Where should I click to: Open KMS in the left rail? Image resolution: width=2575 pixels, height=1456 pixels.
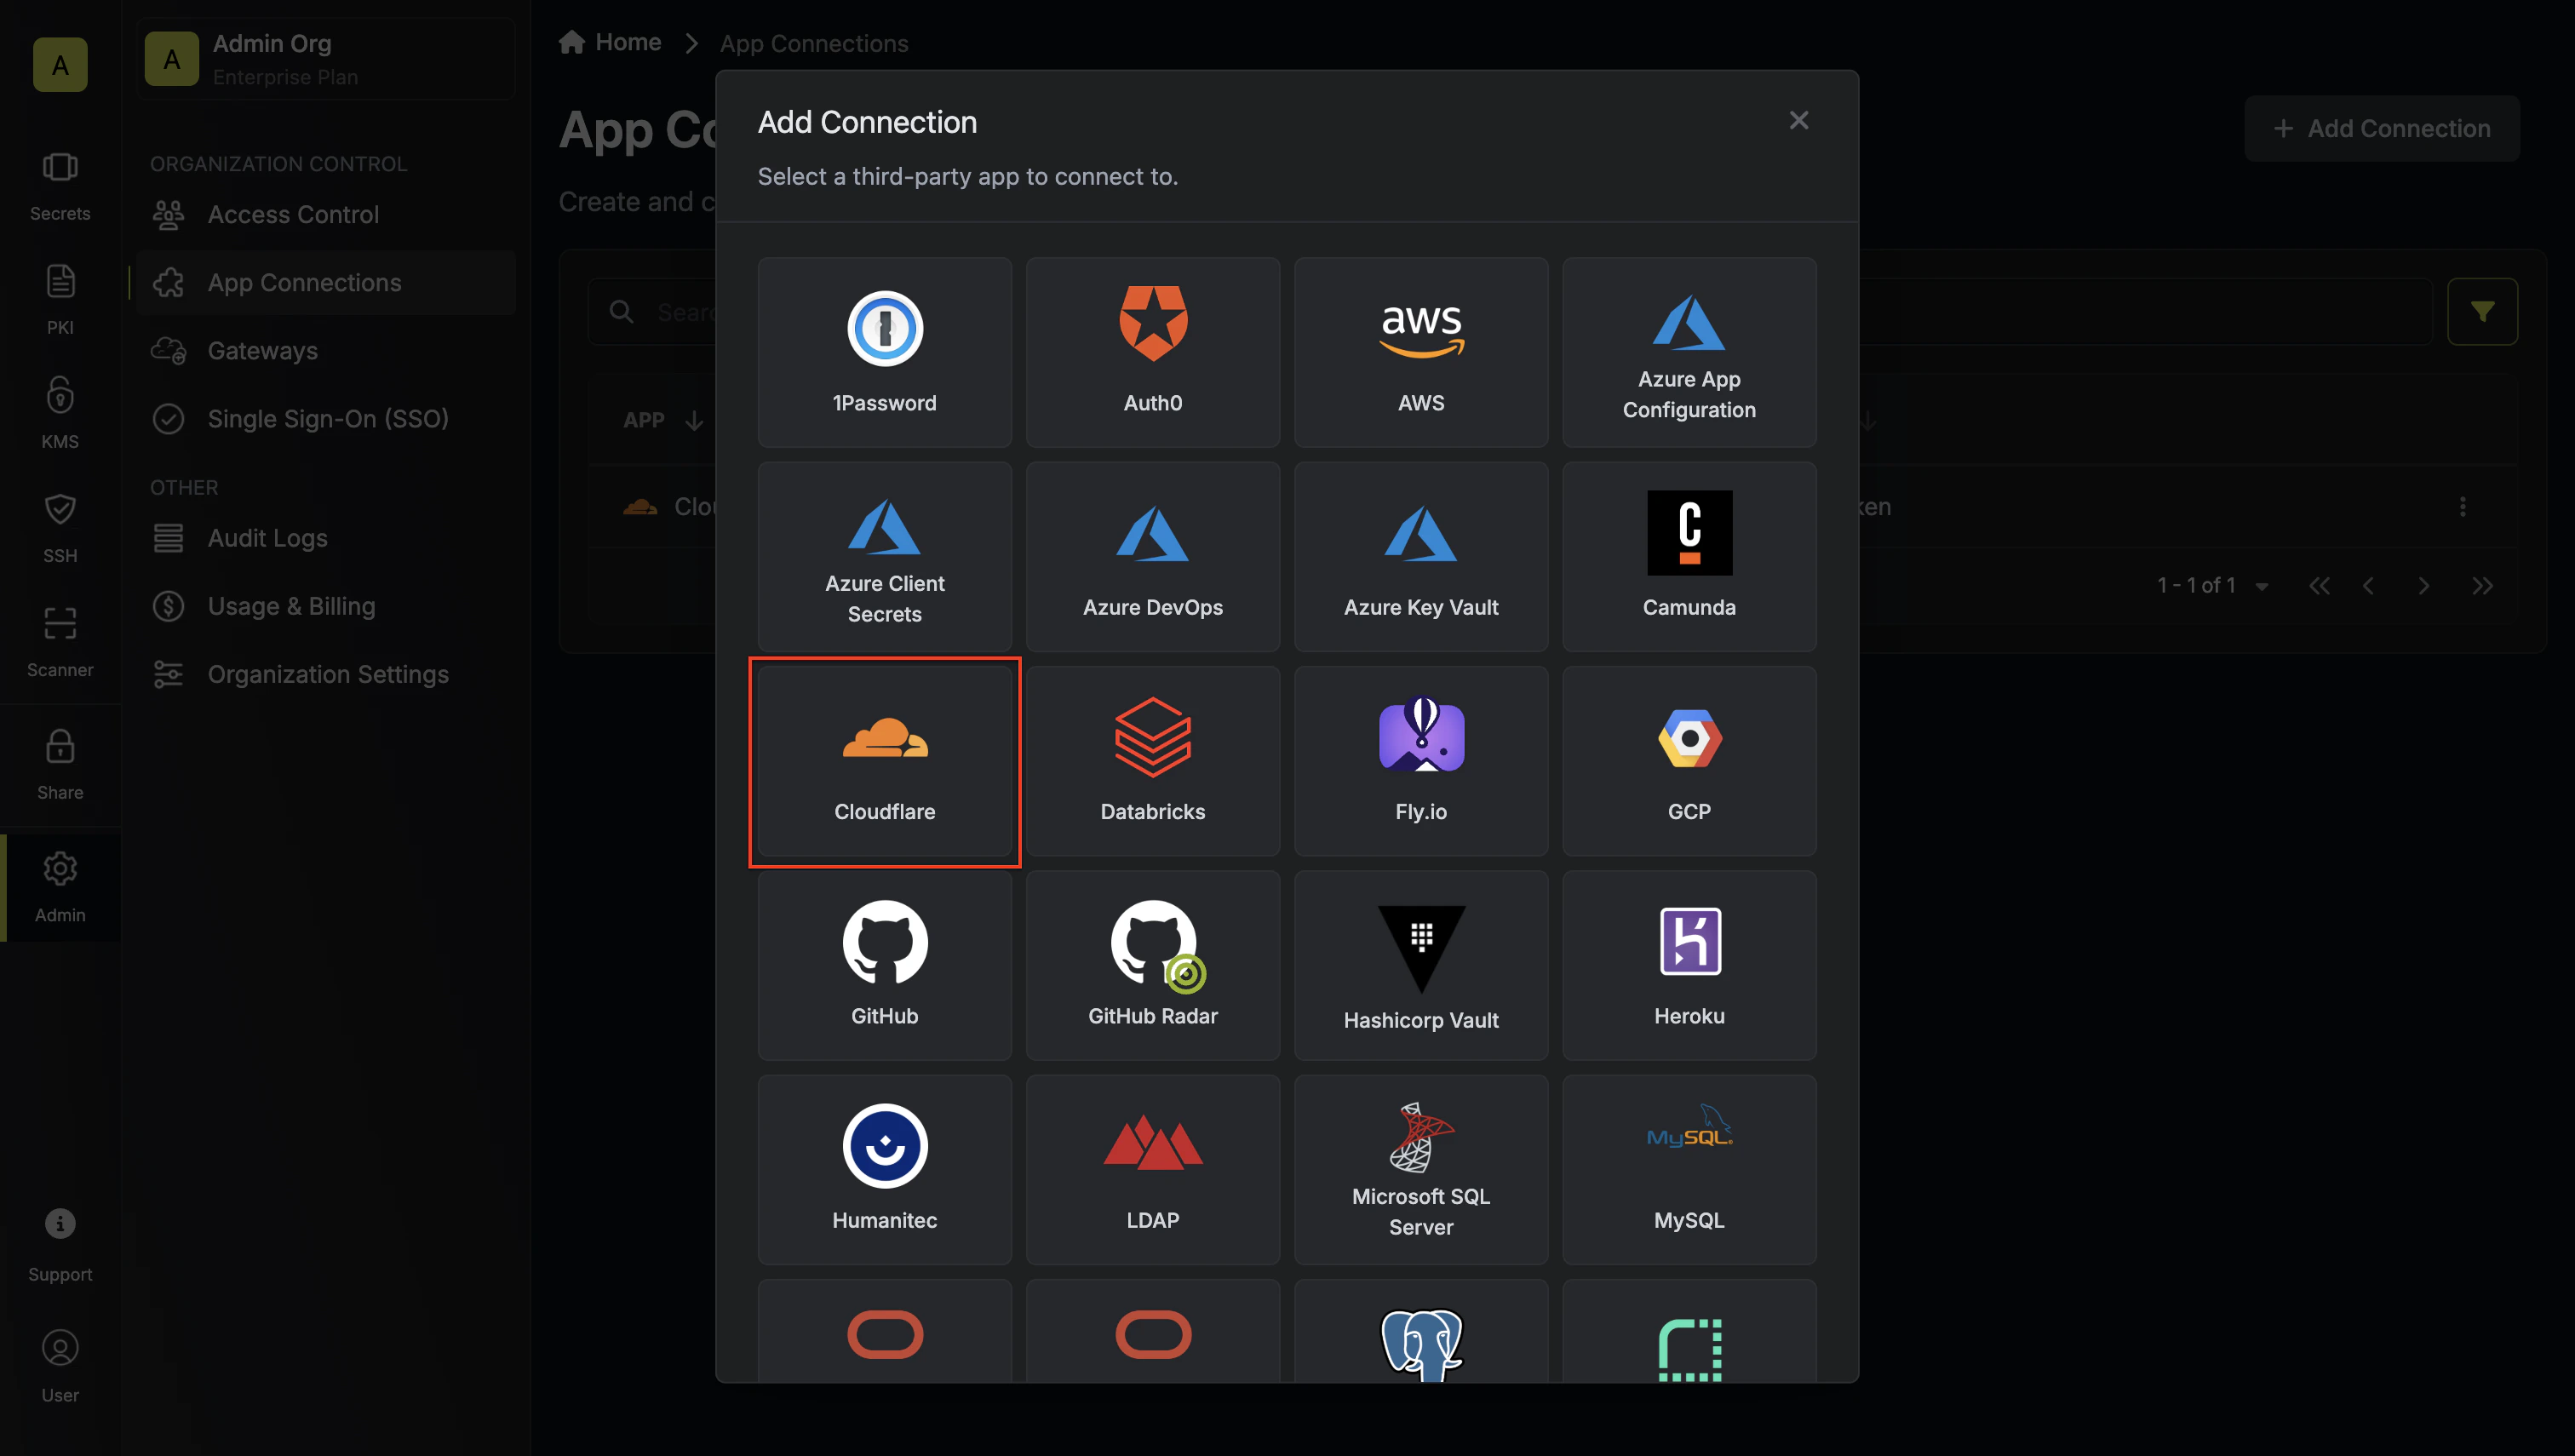tap(60, 414)
